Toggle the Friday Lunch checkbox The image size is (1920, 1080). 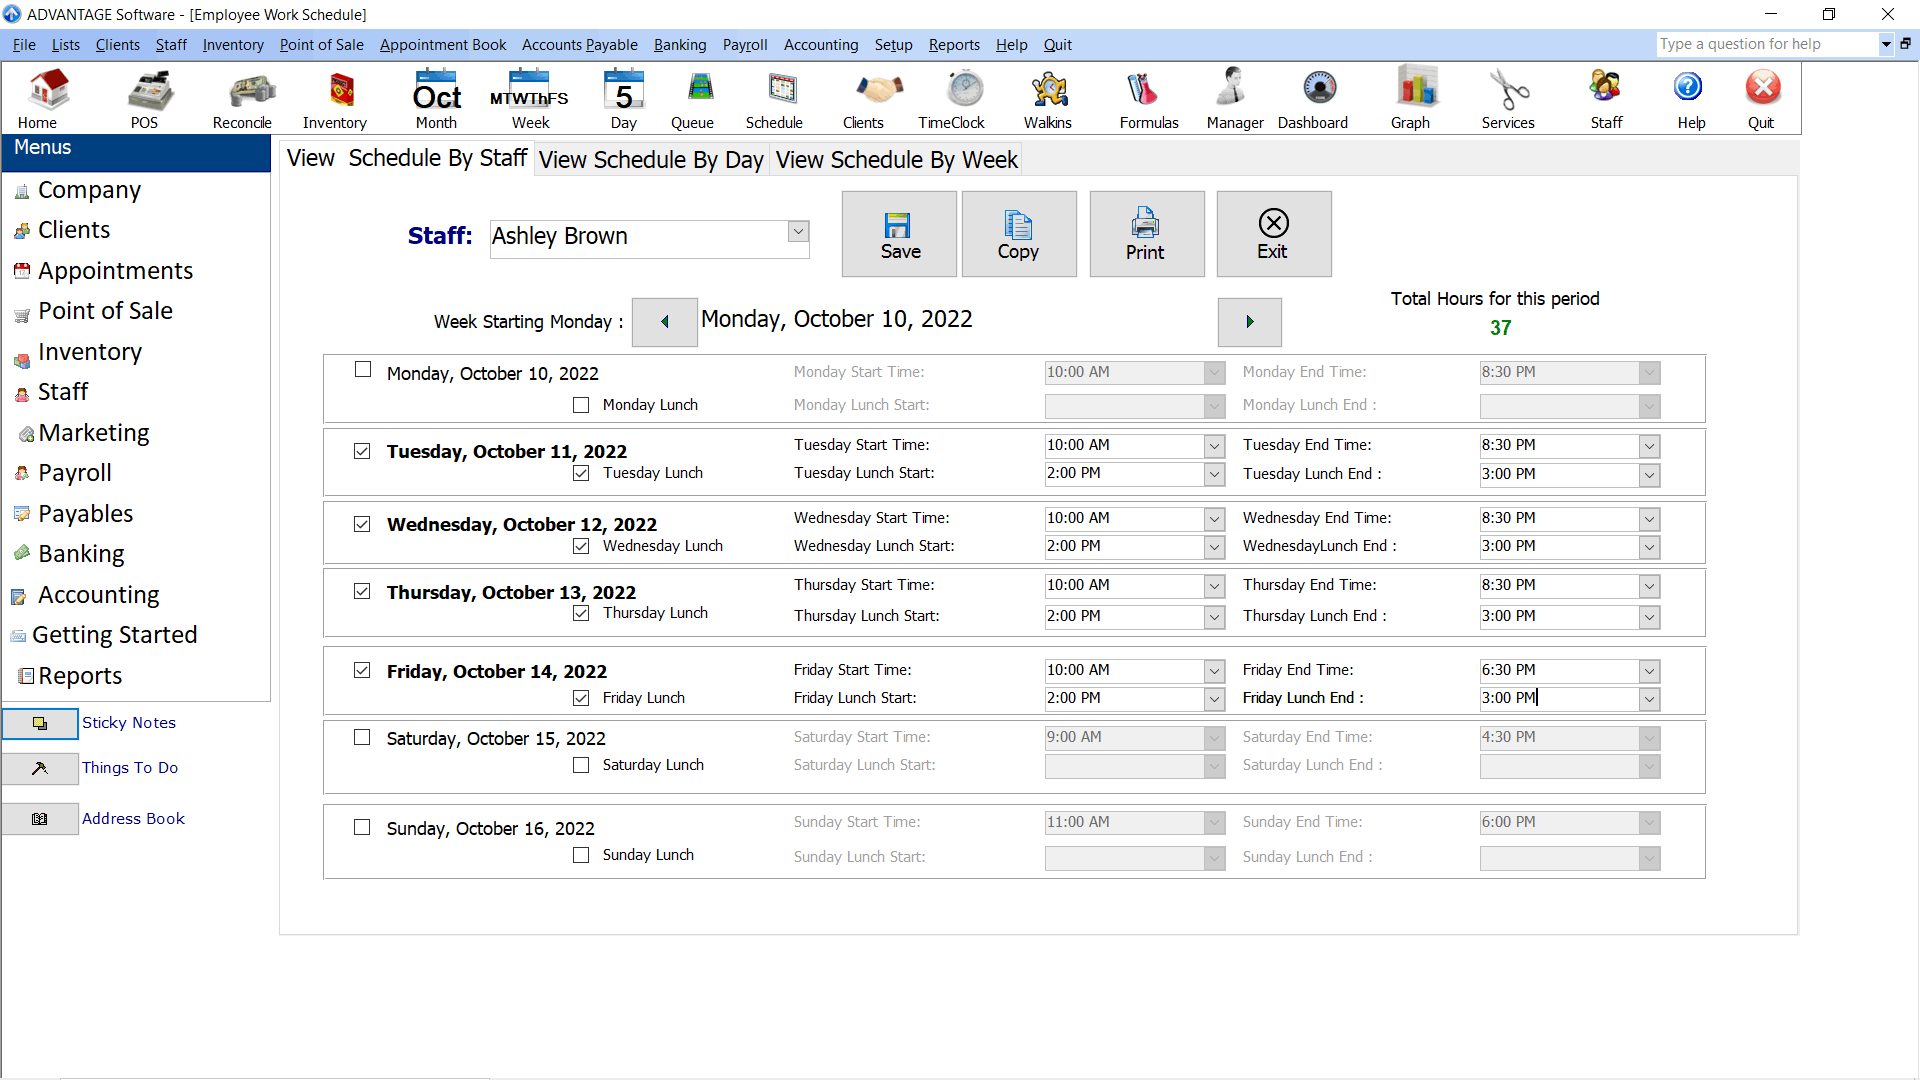tap(581, 698)
